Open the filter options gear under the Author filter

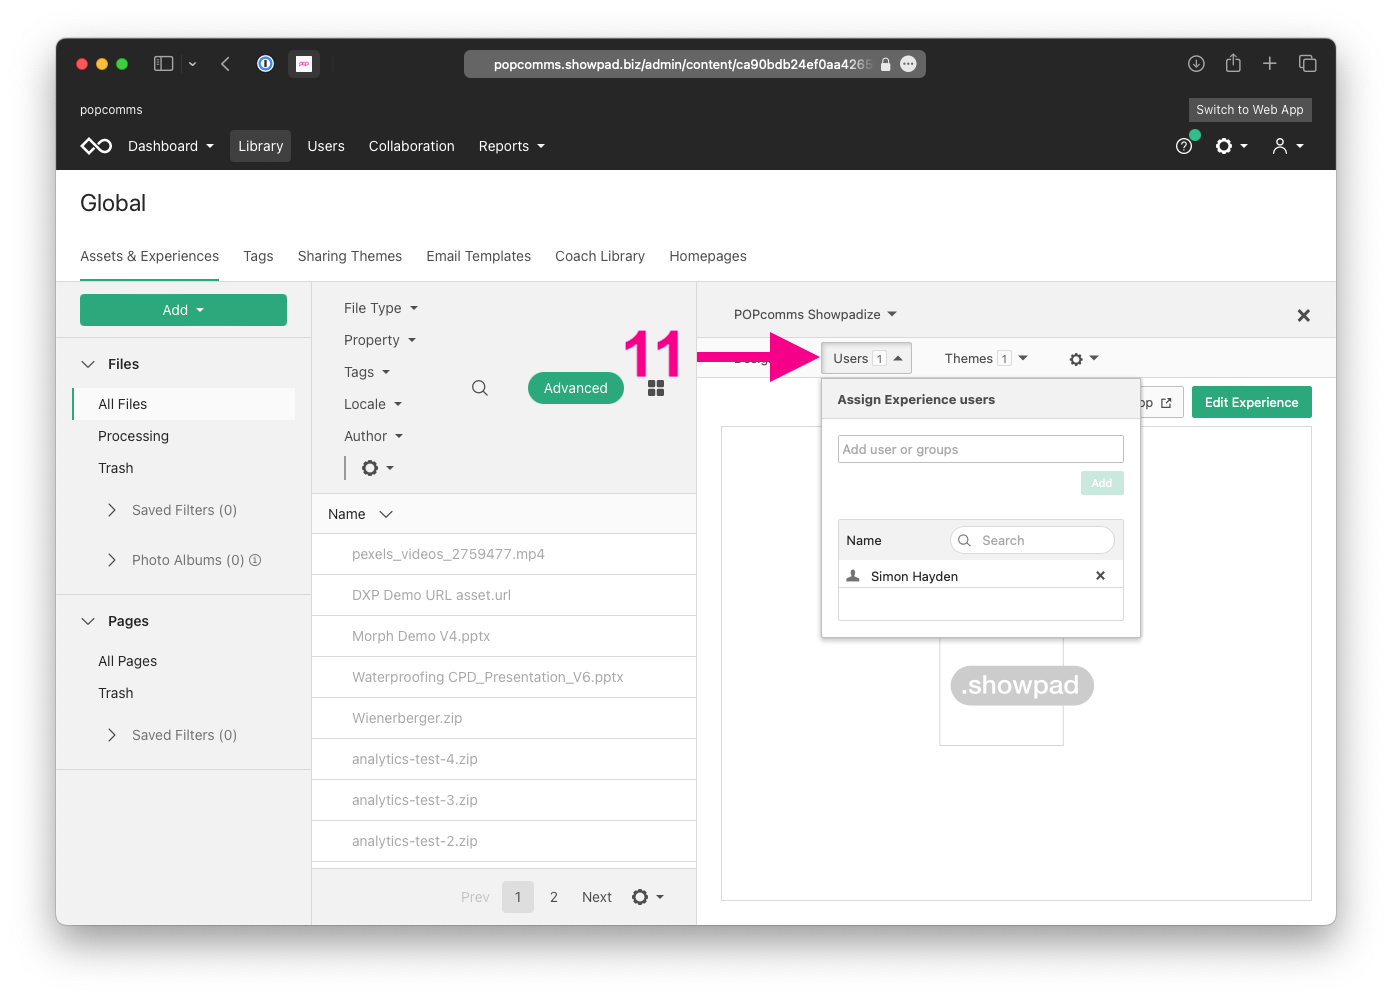370,467
